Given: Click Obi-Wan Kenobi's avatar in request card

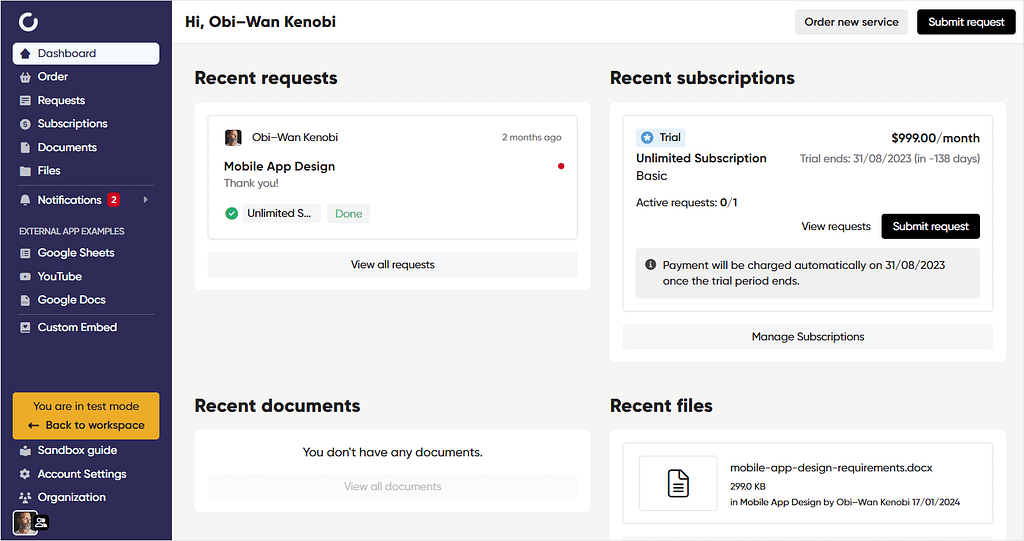Looking at the screenshot, I should (x=233, y=137).
